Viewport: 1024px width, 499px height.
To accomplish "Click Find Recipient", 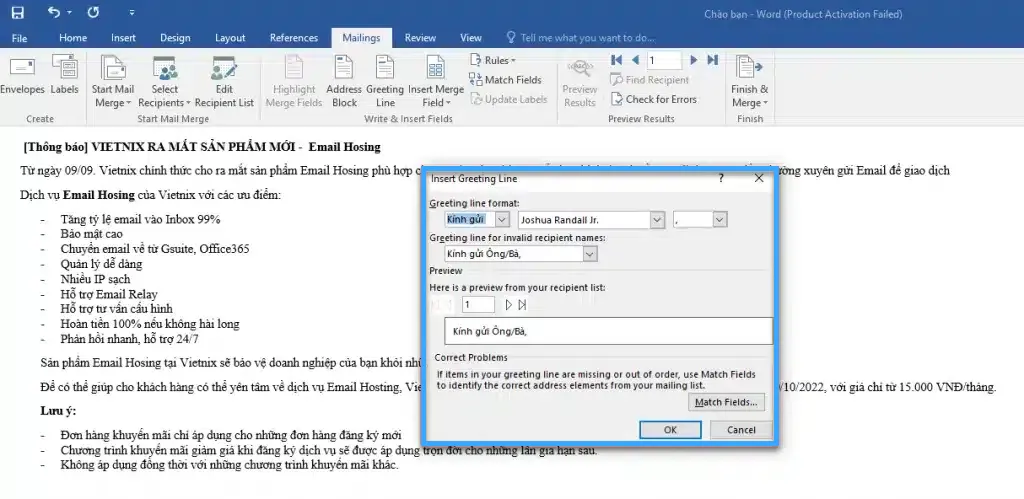I will click(x=649, y=80).
